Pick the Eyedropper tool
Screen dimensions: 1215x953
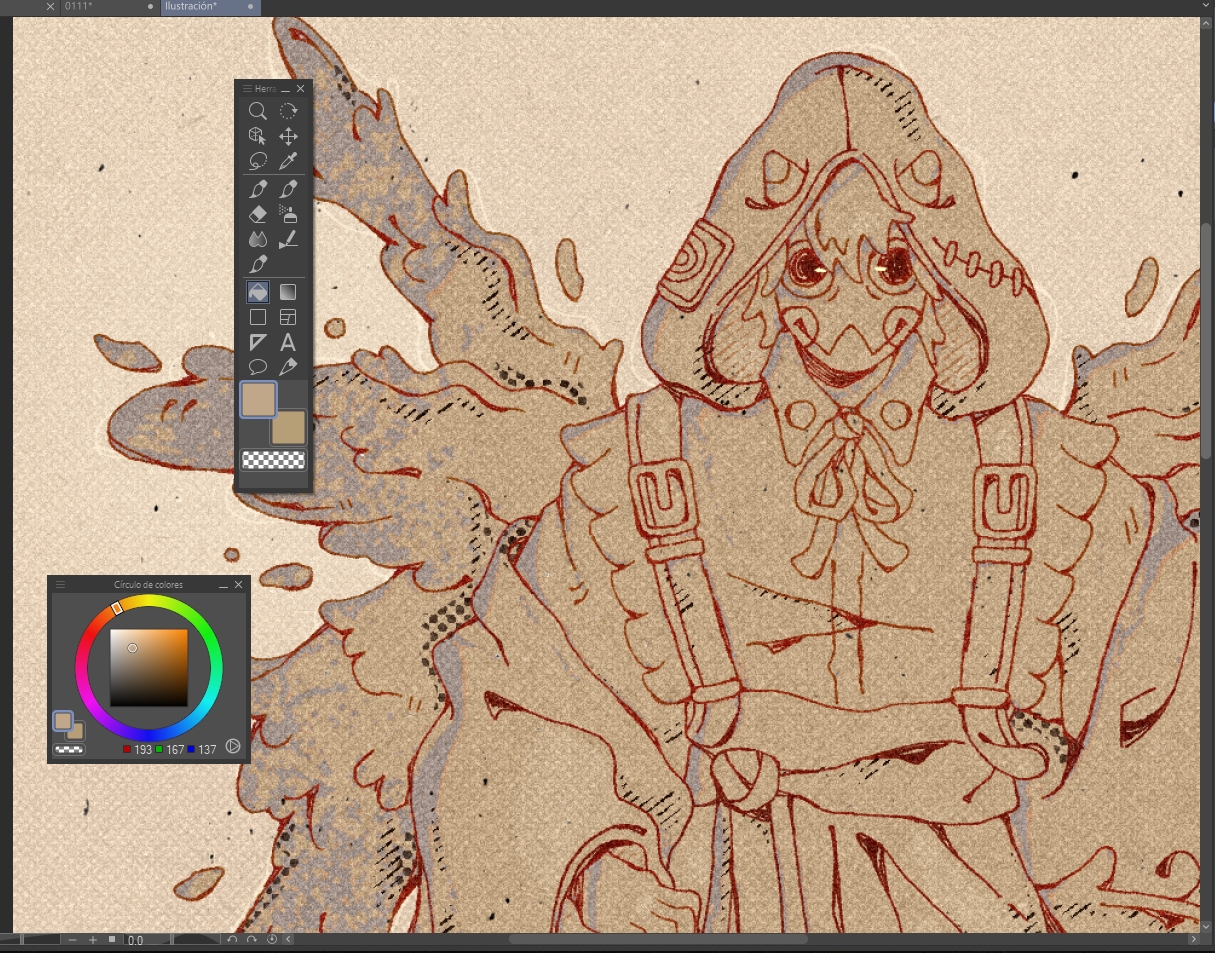288,161
